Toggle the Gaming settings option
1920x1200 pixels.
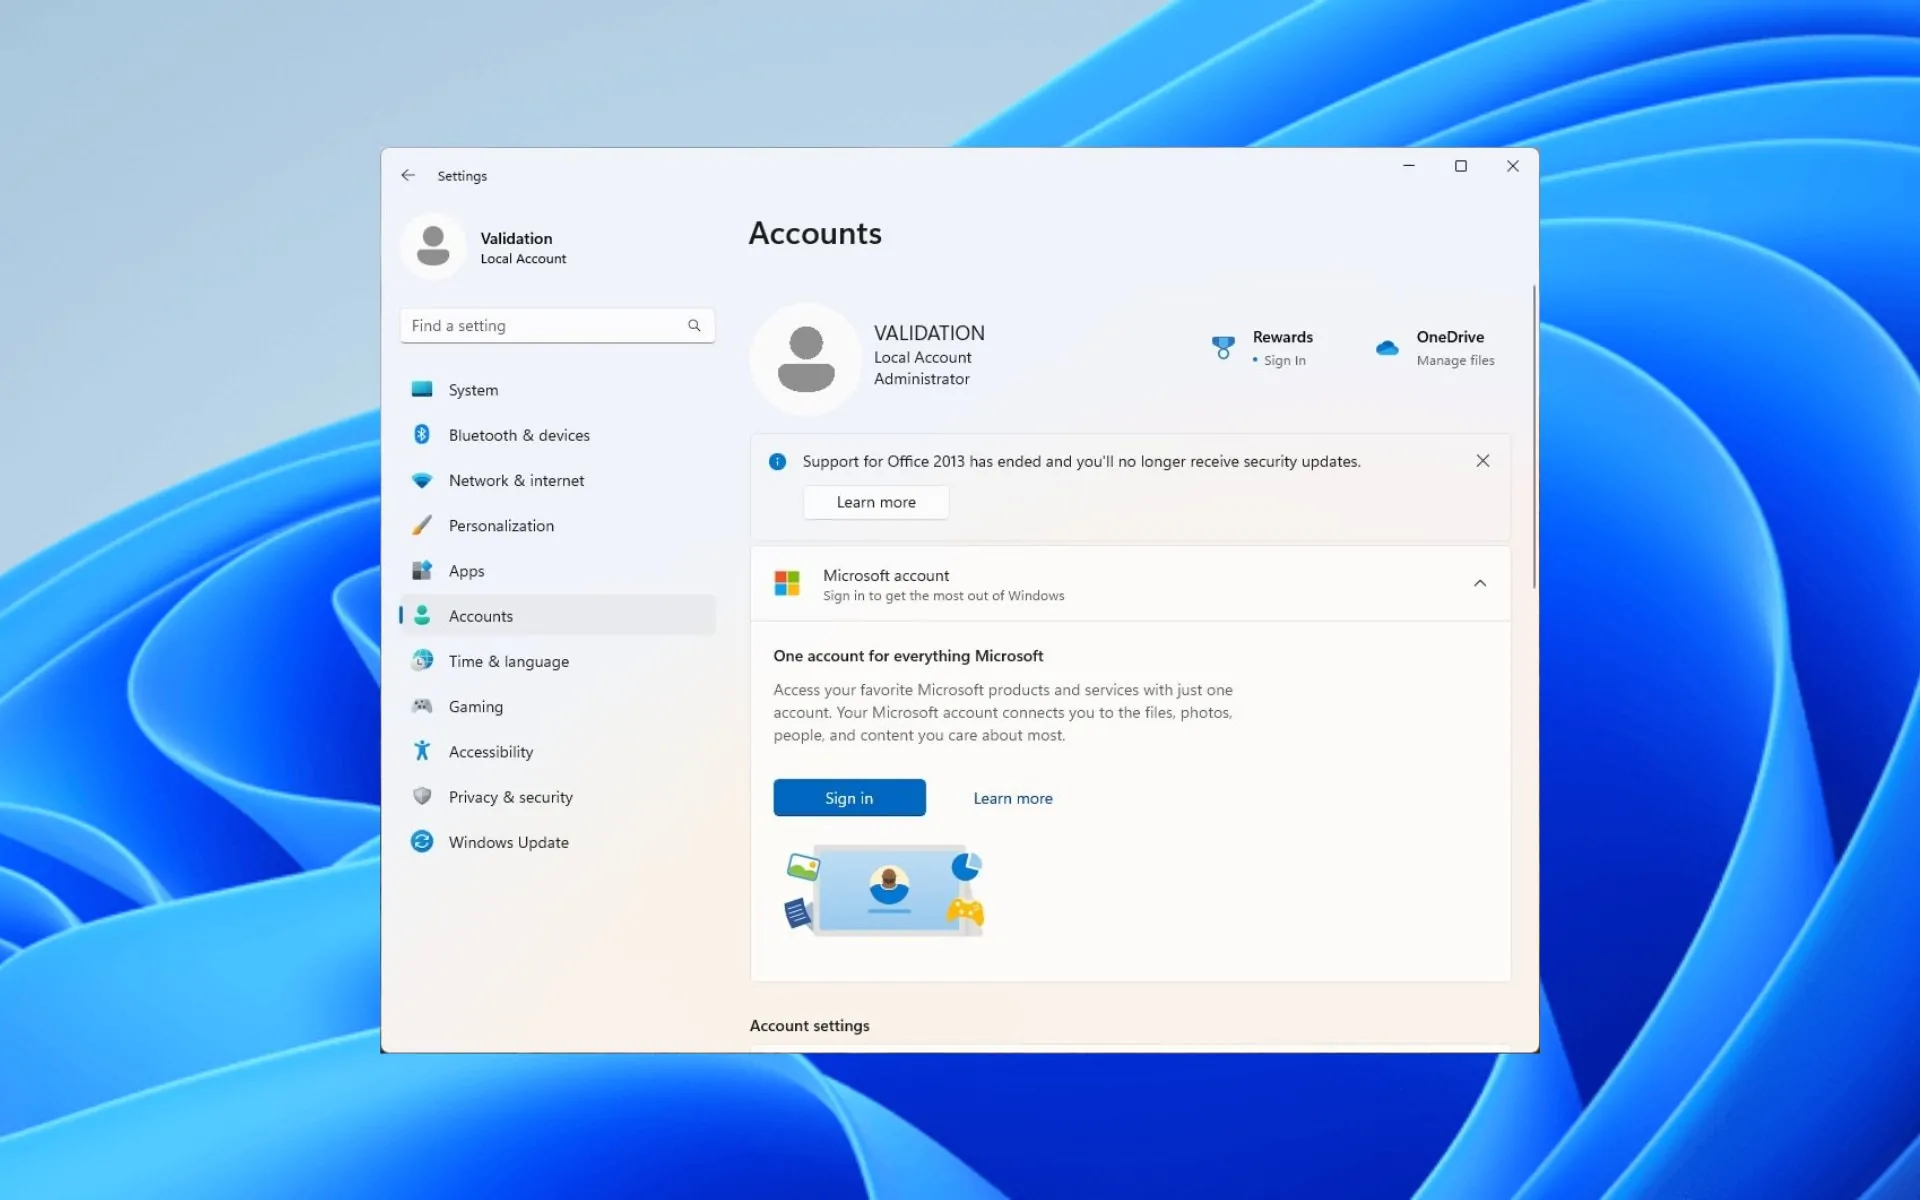coord(476,705)
